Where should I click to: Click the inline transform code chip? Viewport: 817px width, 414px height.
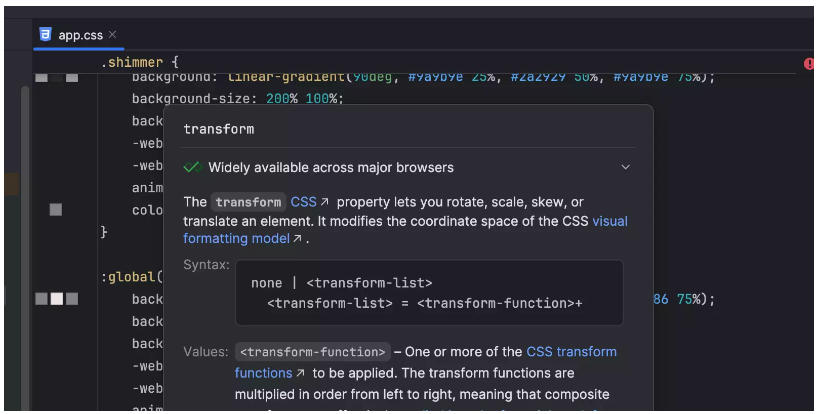point(248,202)
